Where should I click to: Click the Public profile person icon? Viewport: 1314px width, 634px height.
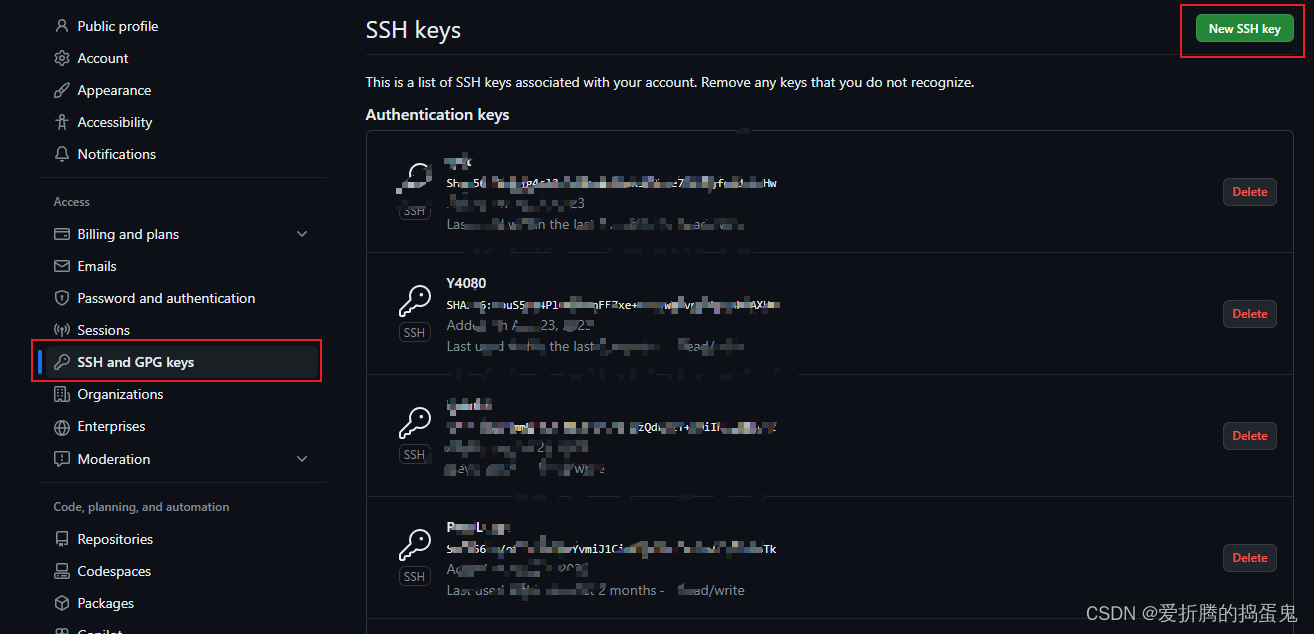pos(61,26)
